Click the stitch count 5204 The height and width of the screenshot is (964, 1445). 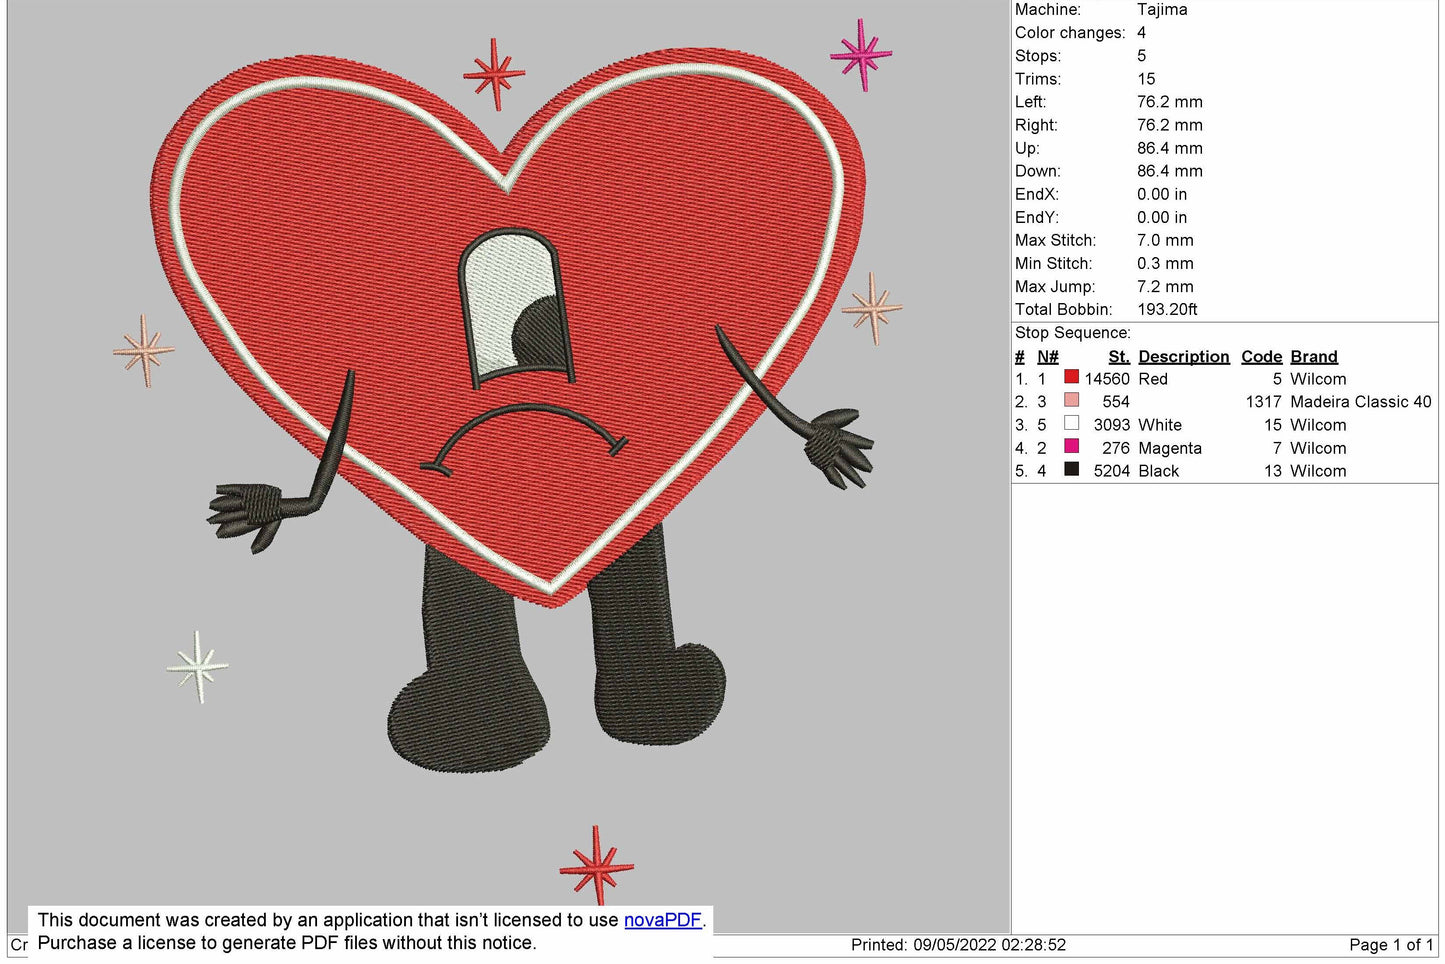[x=1111, y=471]
